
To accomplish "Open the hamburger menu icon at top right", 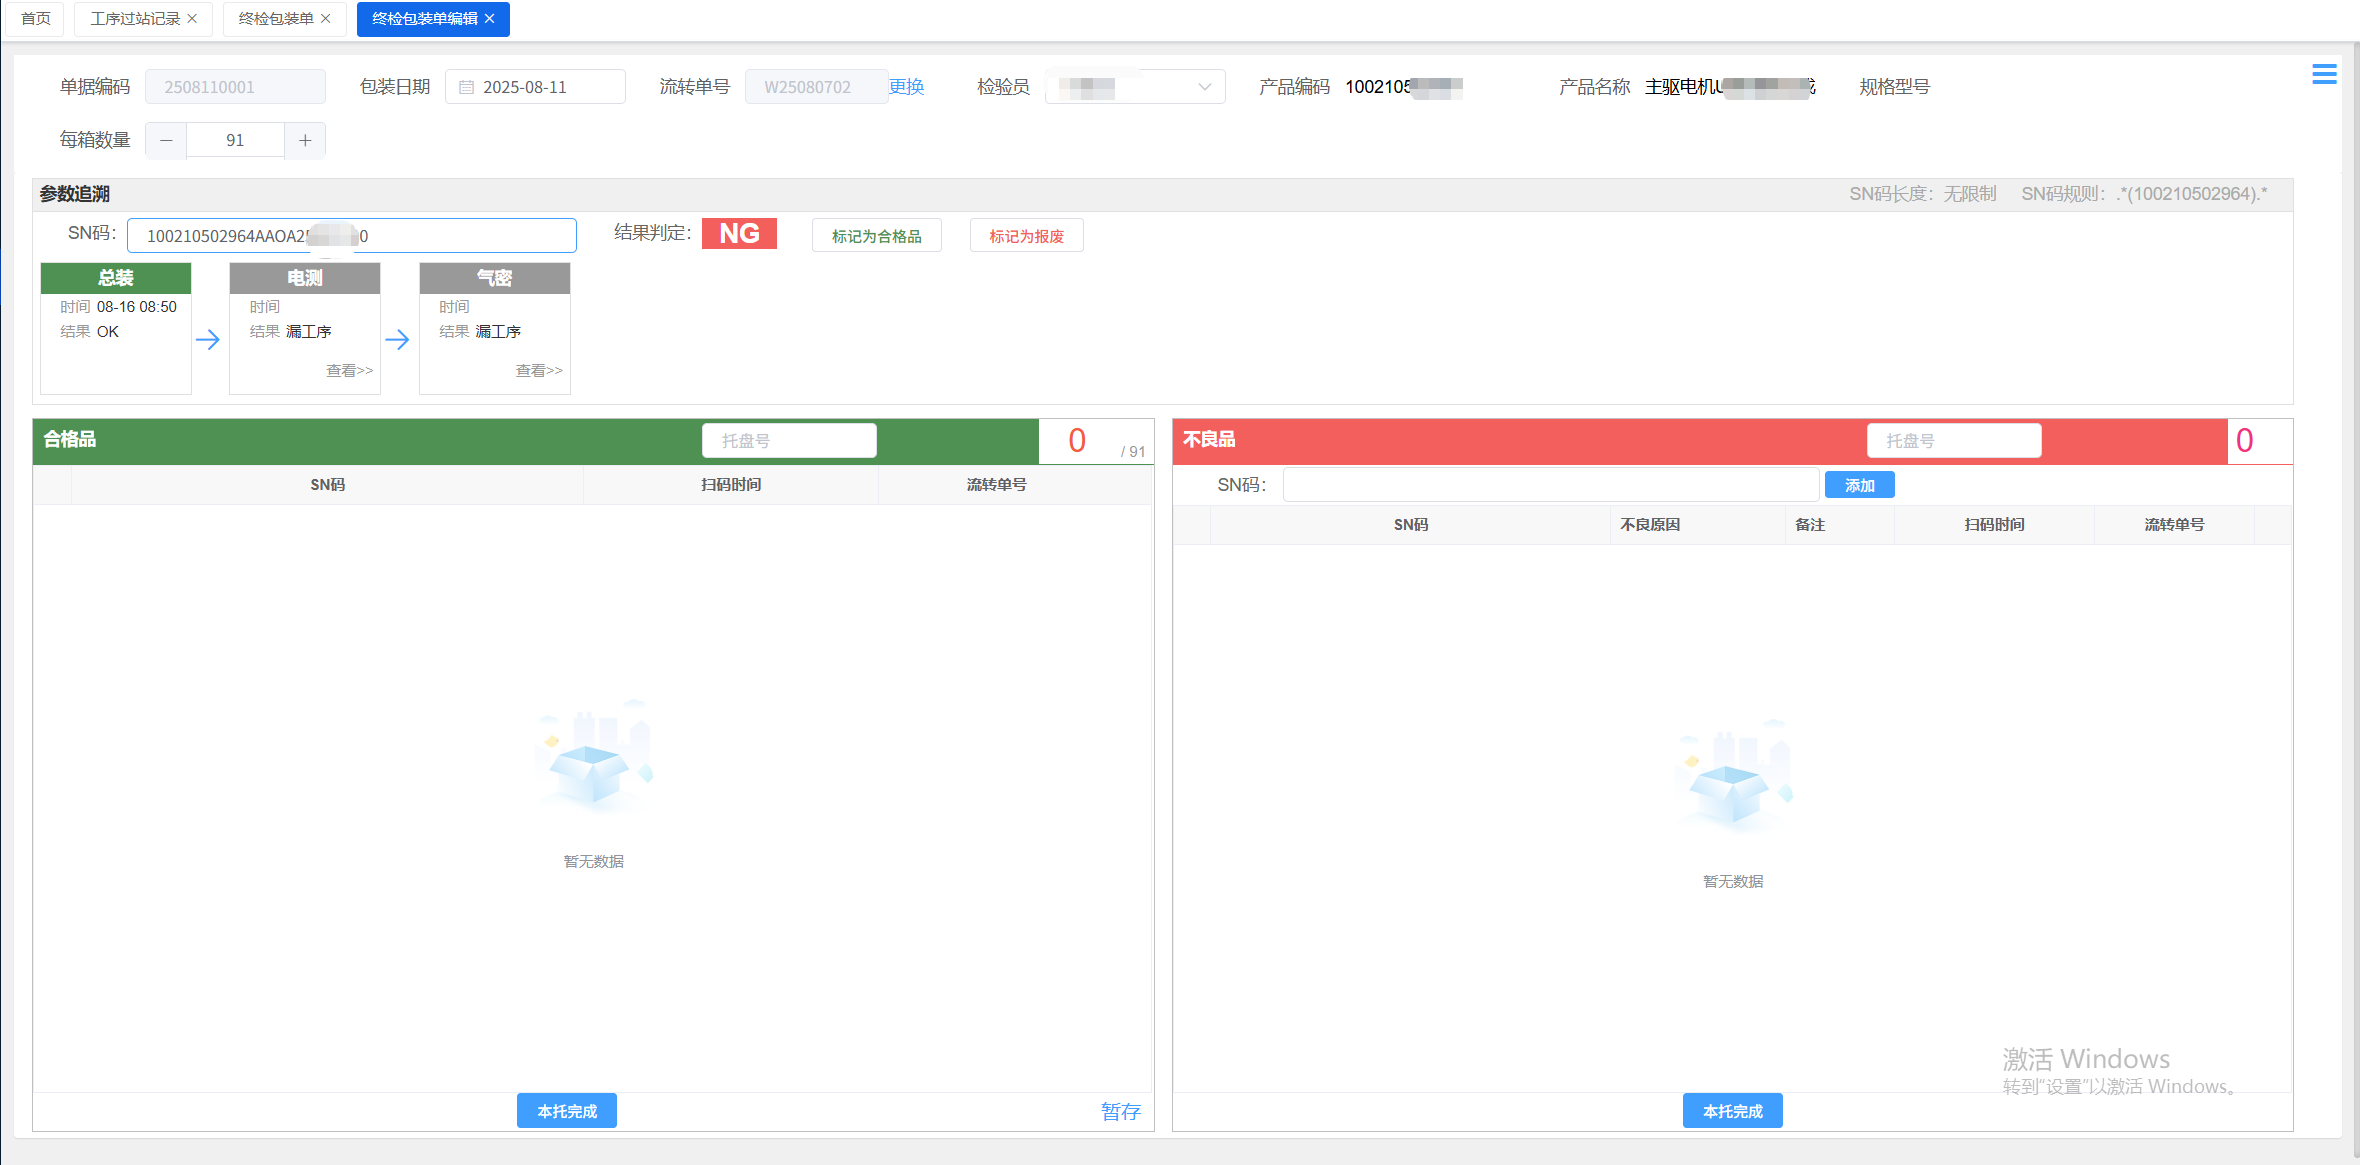I will click(2324, 74).
